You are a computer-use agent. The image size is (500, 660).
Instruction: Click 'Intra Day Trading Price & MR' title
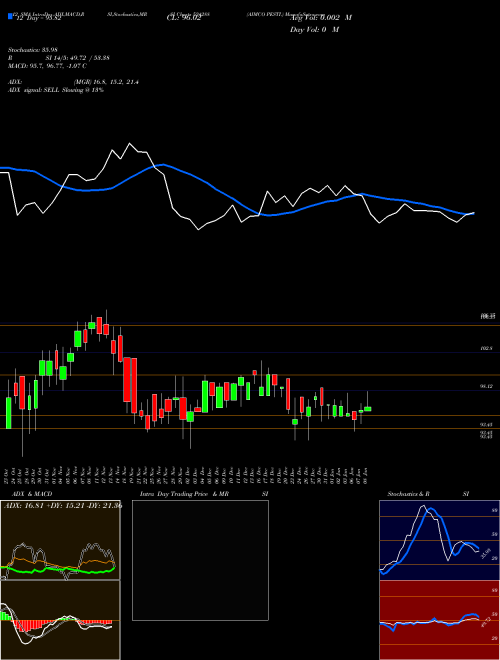(184, 494)
